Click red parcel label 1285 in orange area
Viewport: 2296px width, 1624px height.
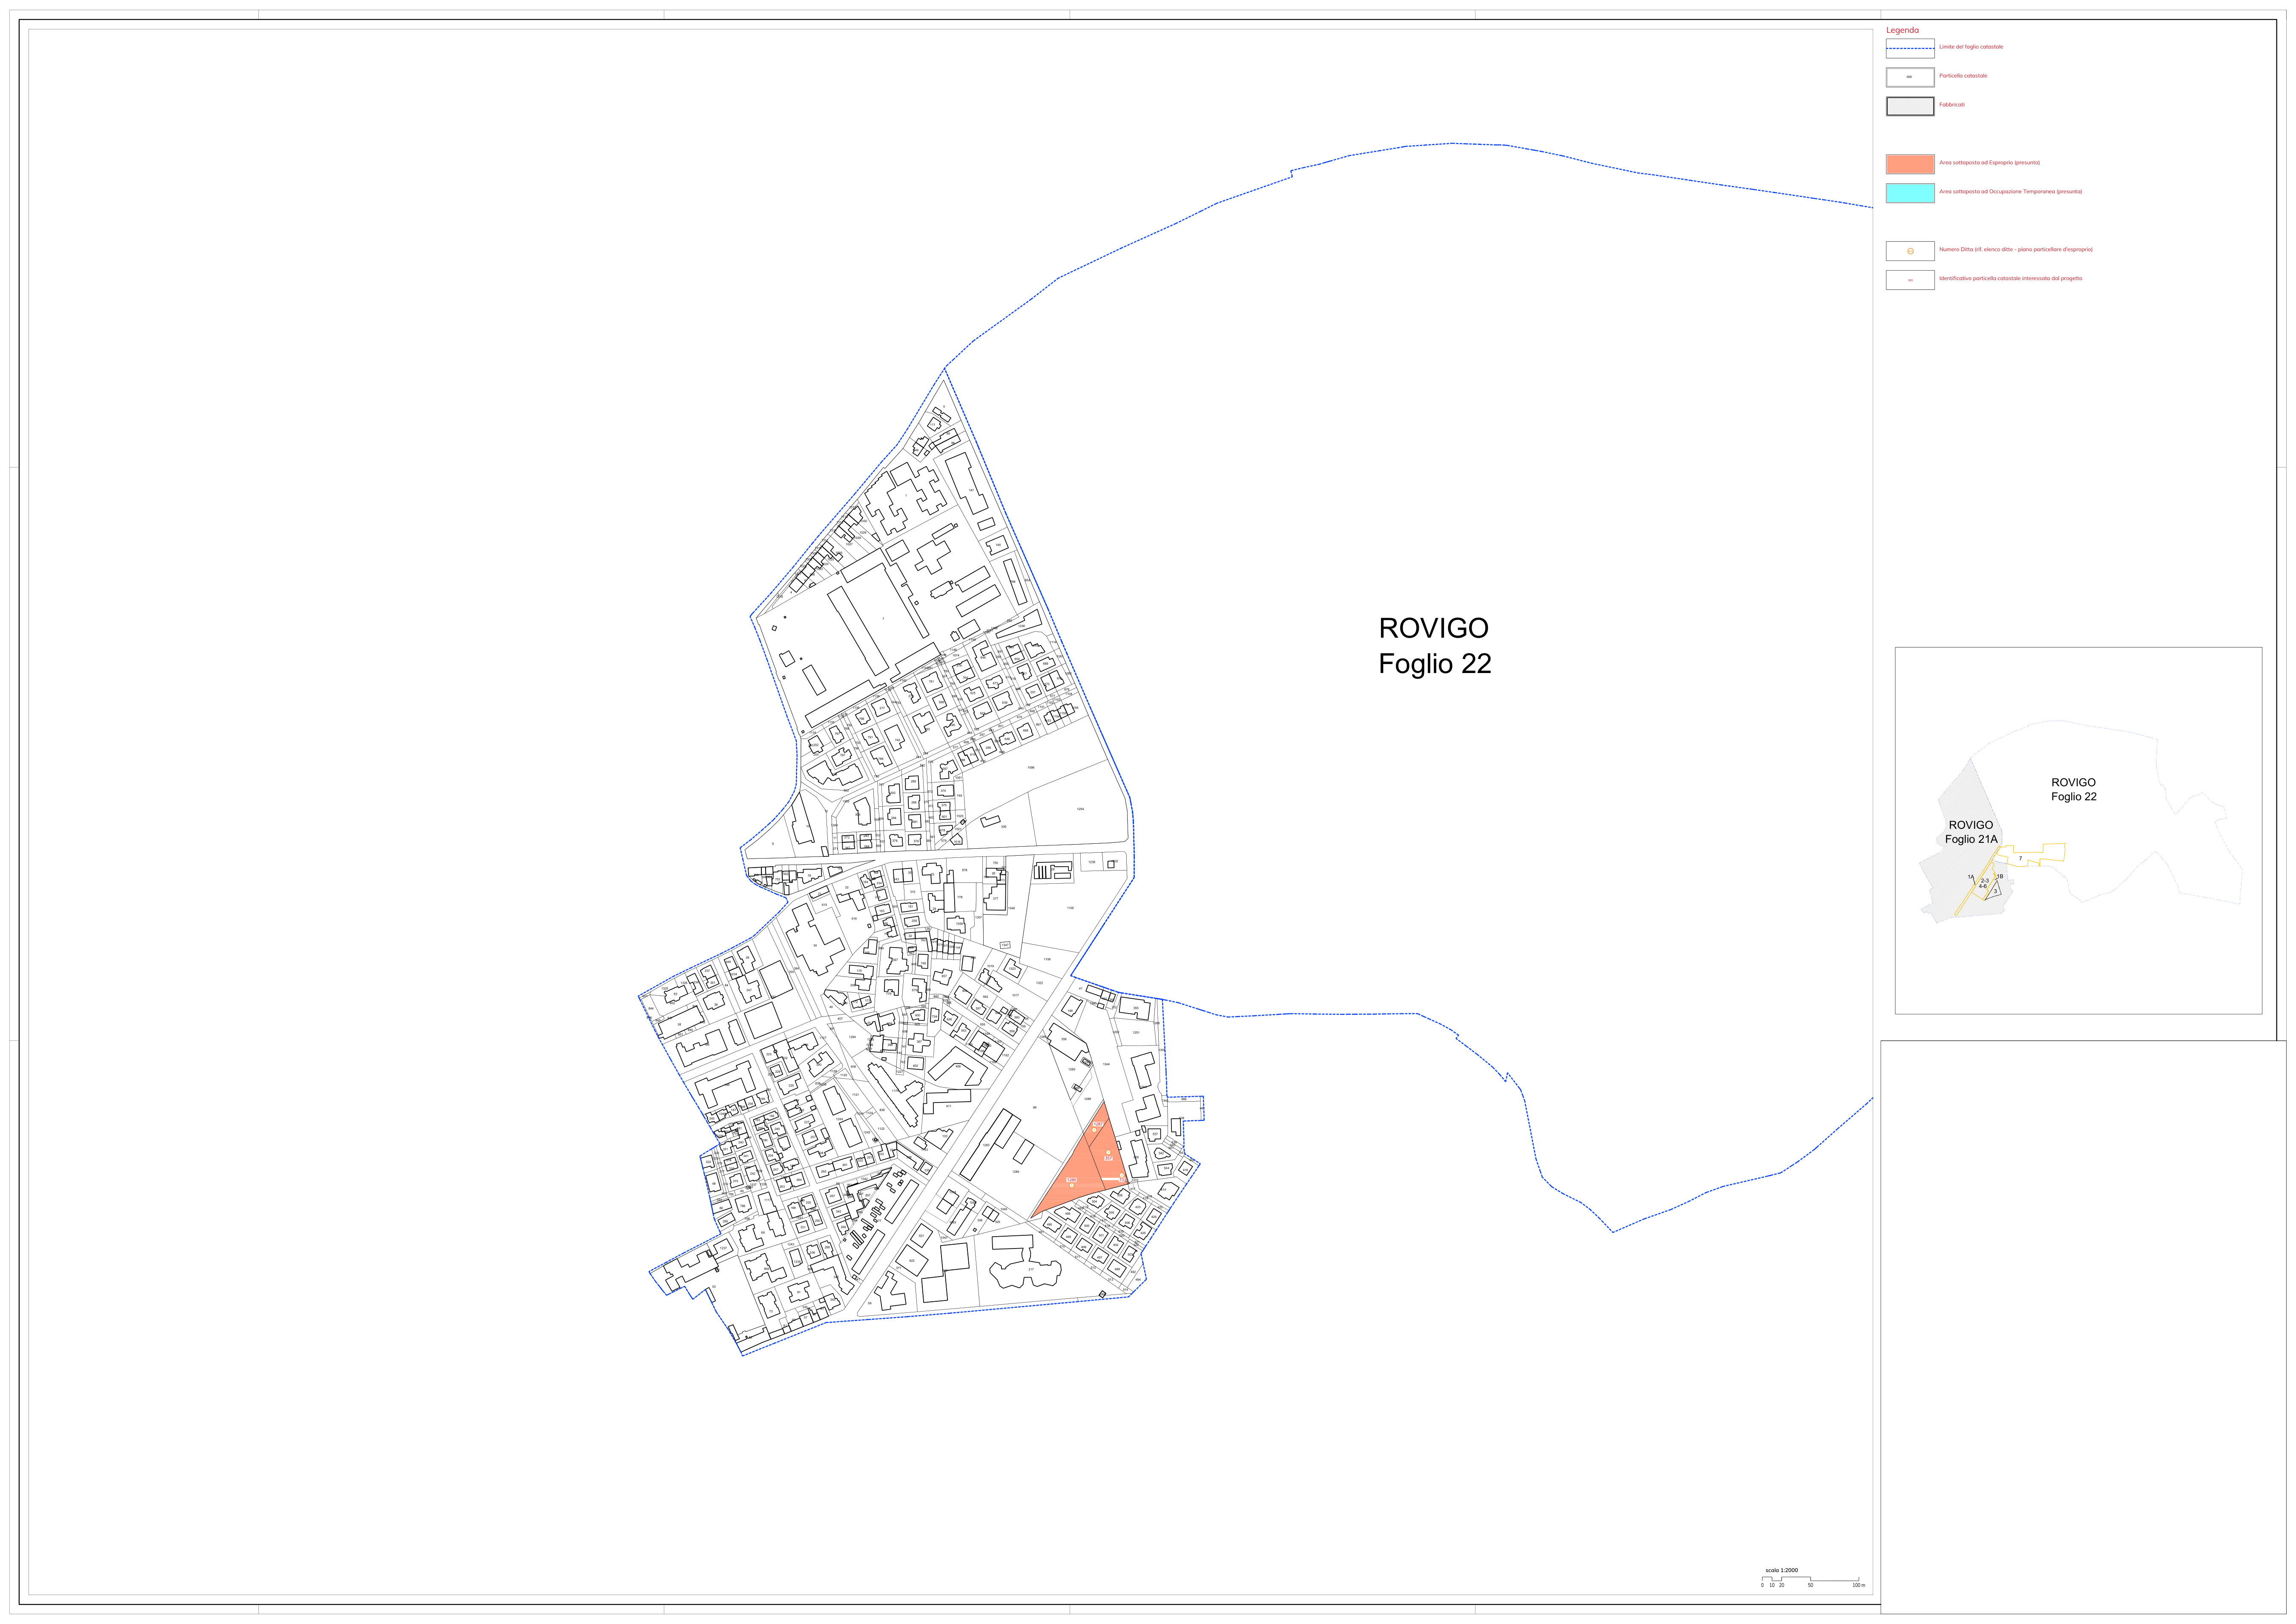[1072, 1180]
